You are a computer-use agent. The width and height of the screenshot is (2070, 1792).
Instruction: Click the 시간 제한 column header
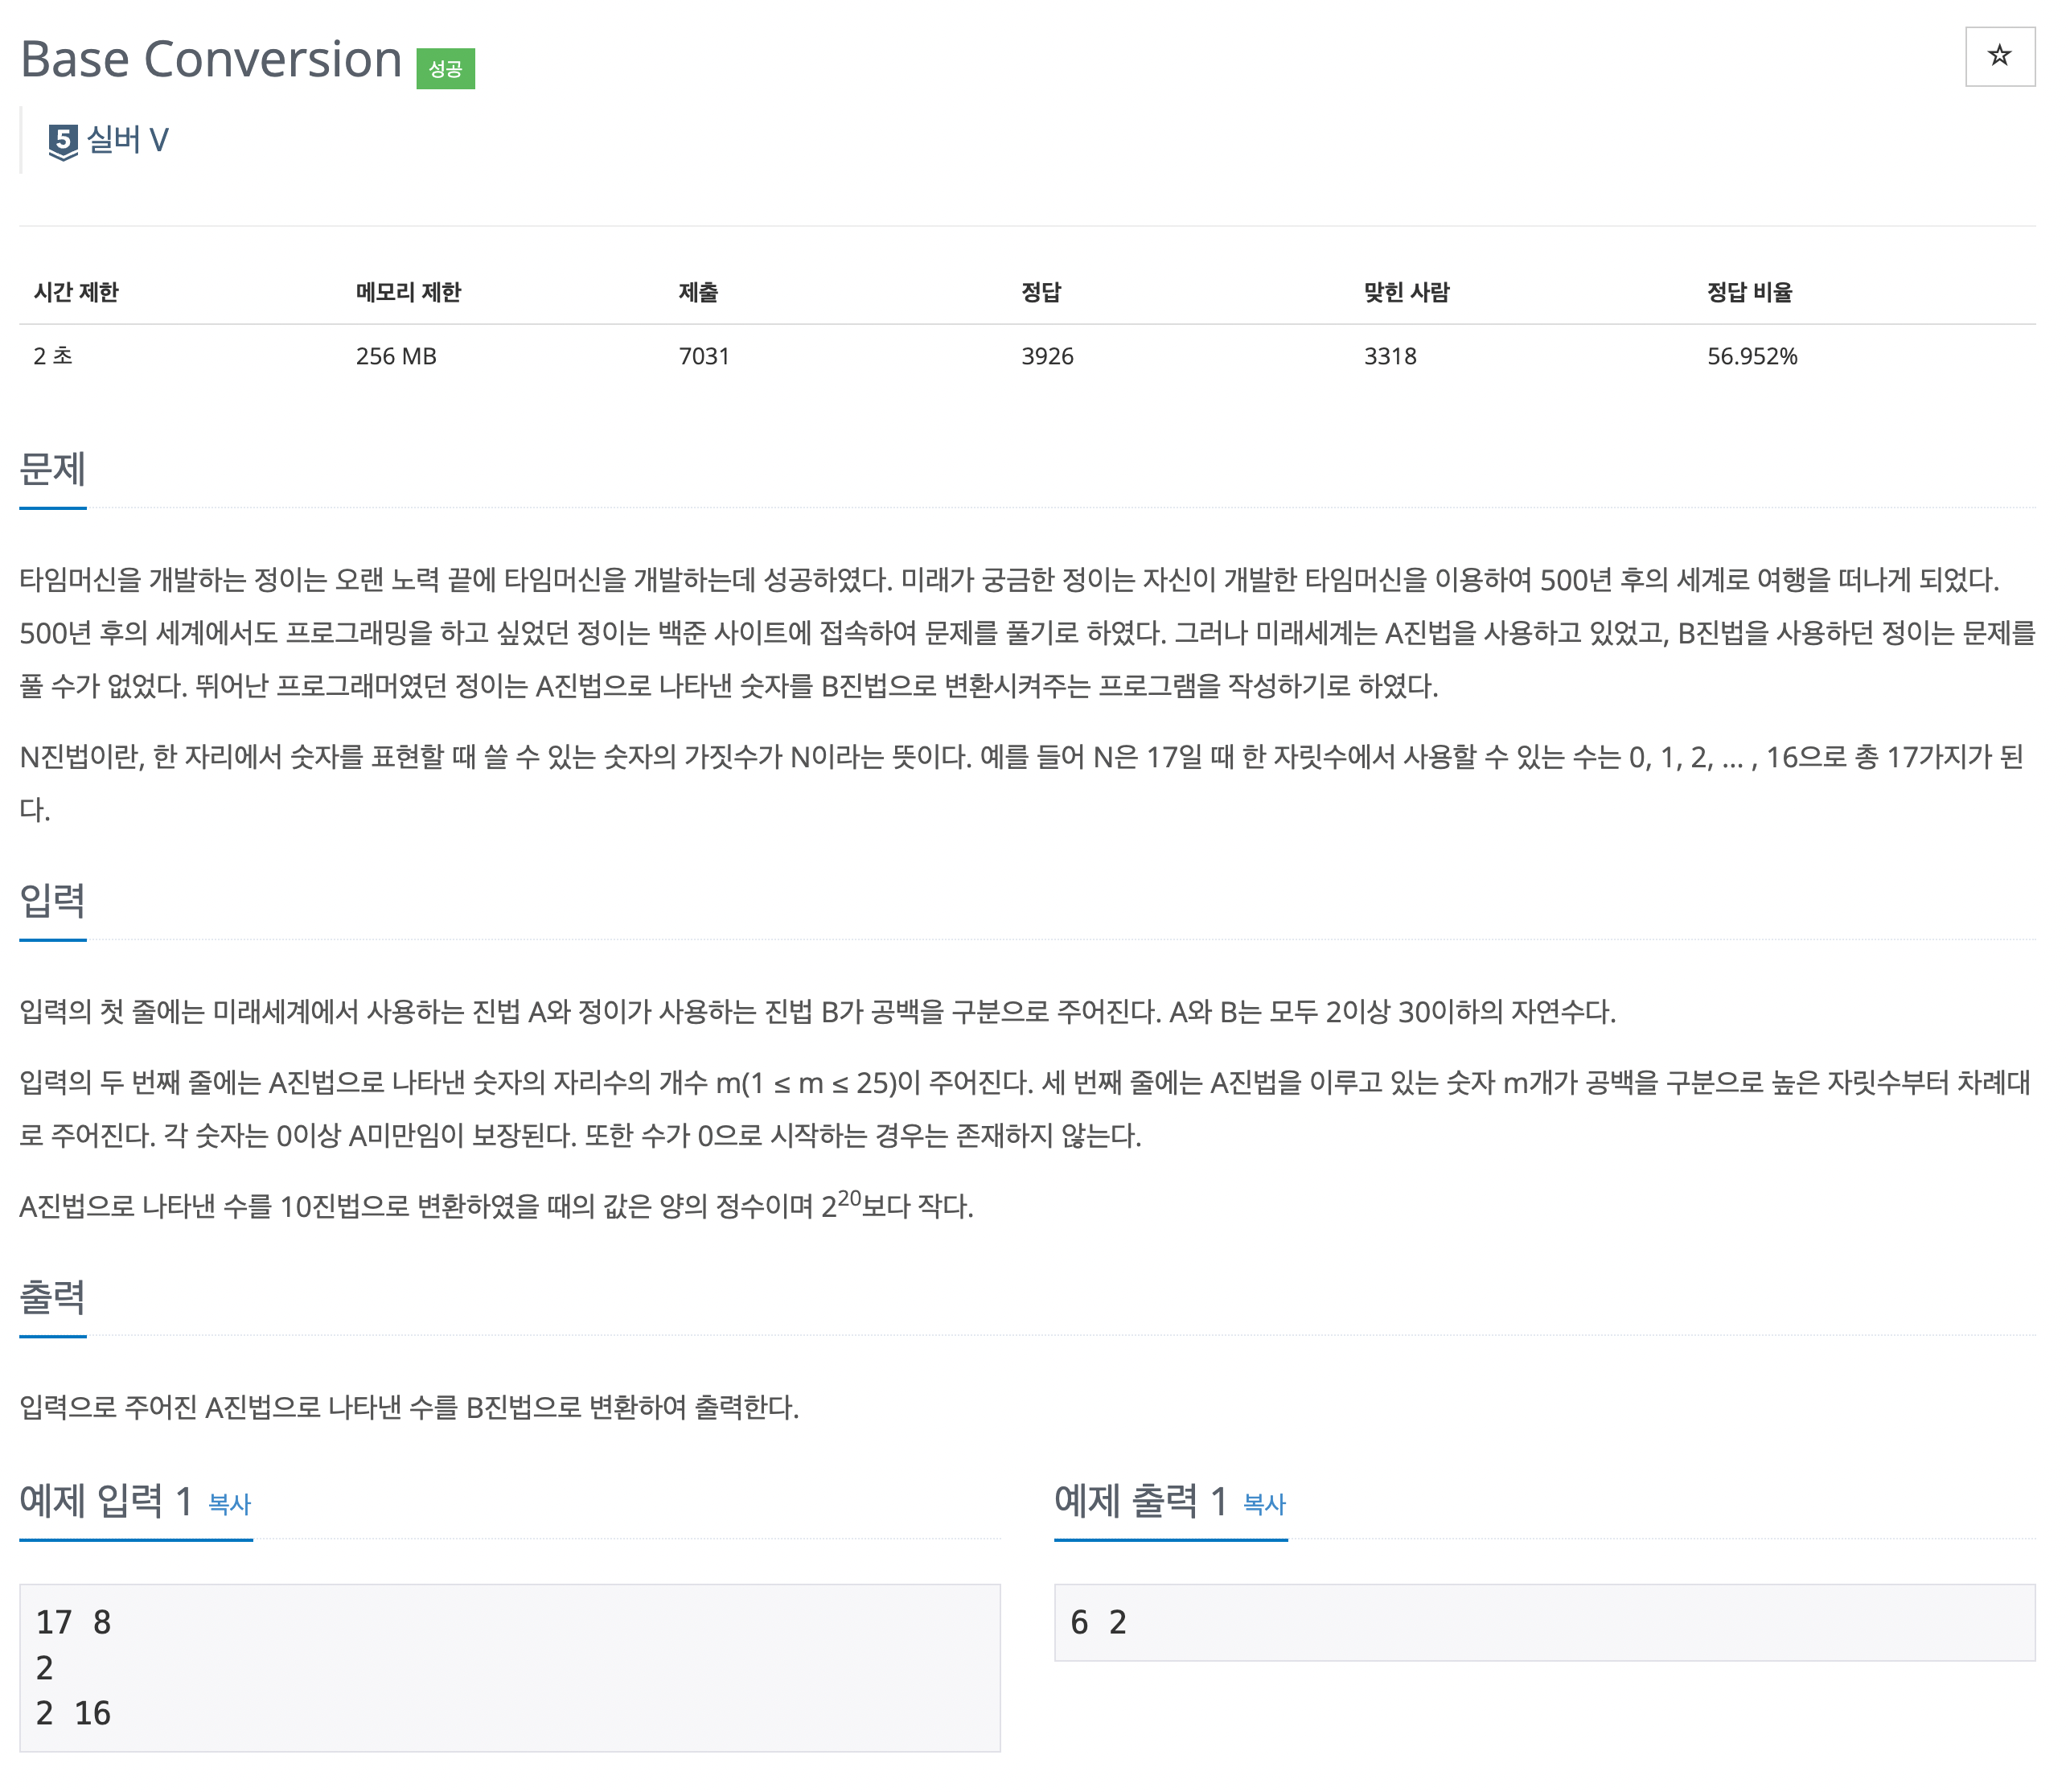76,292
